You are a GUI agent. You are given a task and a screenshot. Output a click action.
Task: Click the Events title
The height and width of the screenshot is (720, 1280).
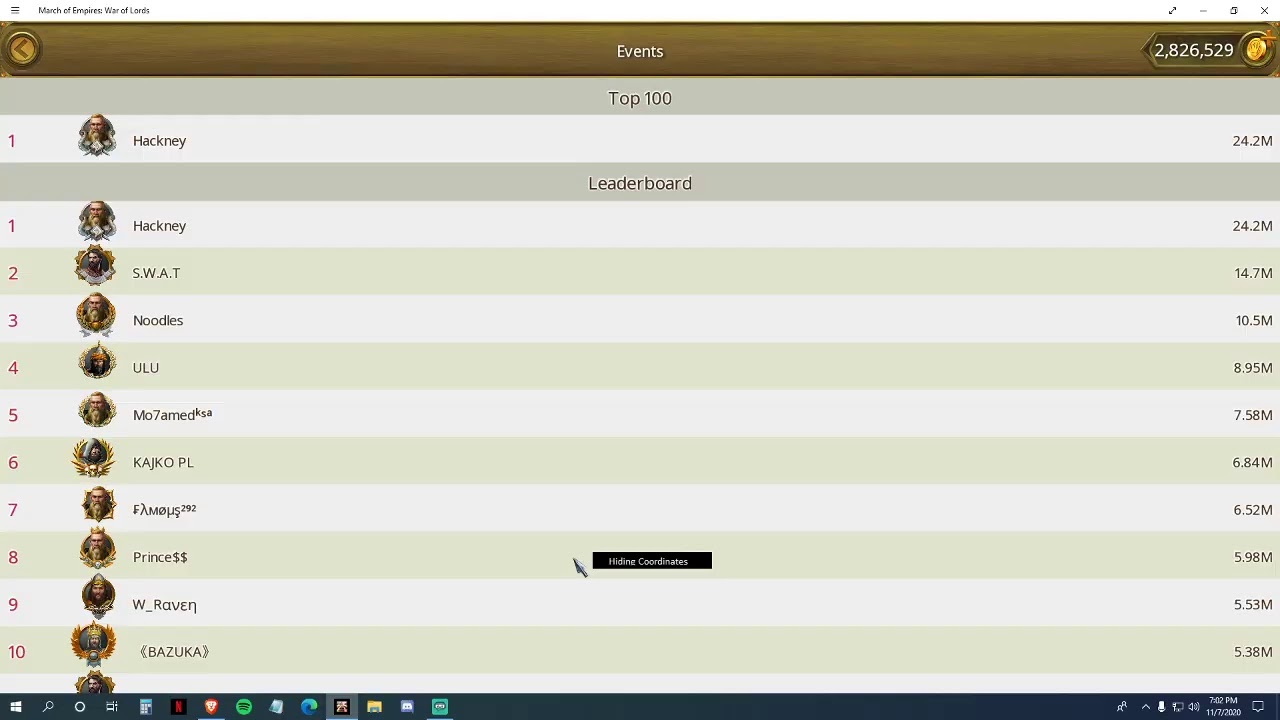pos(640,51)
